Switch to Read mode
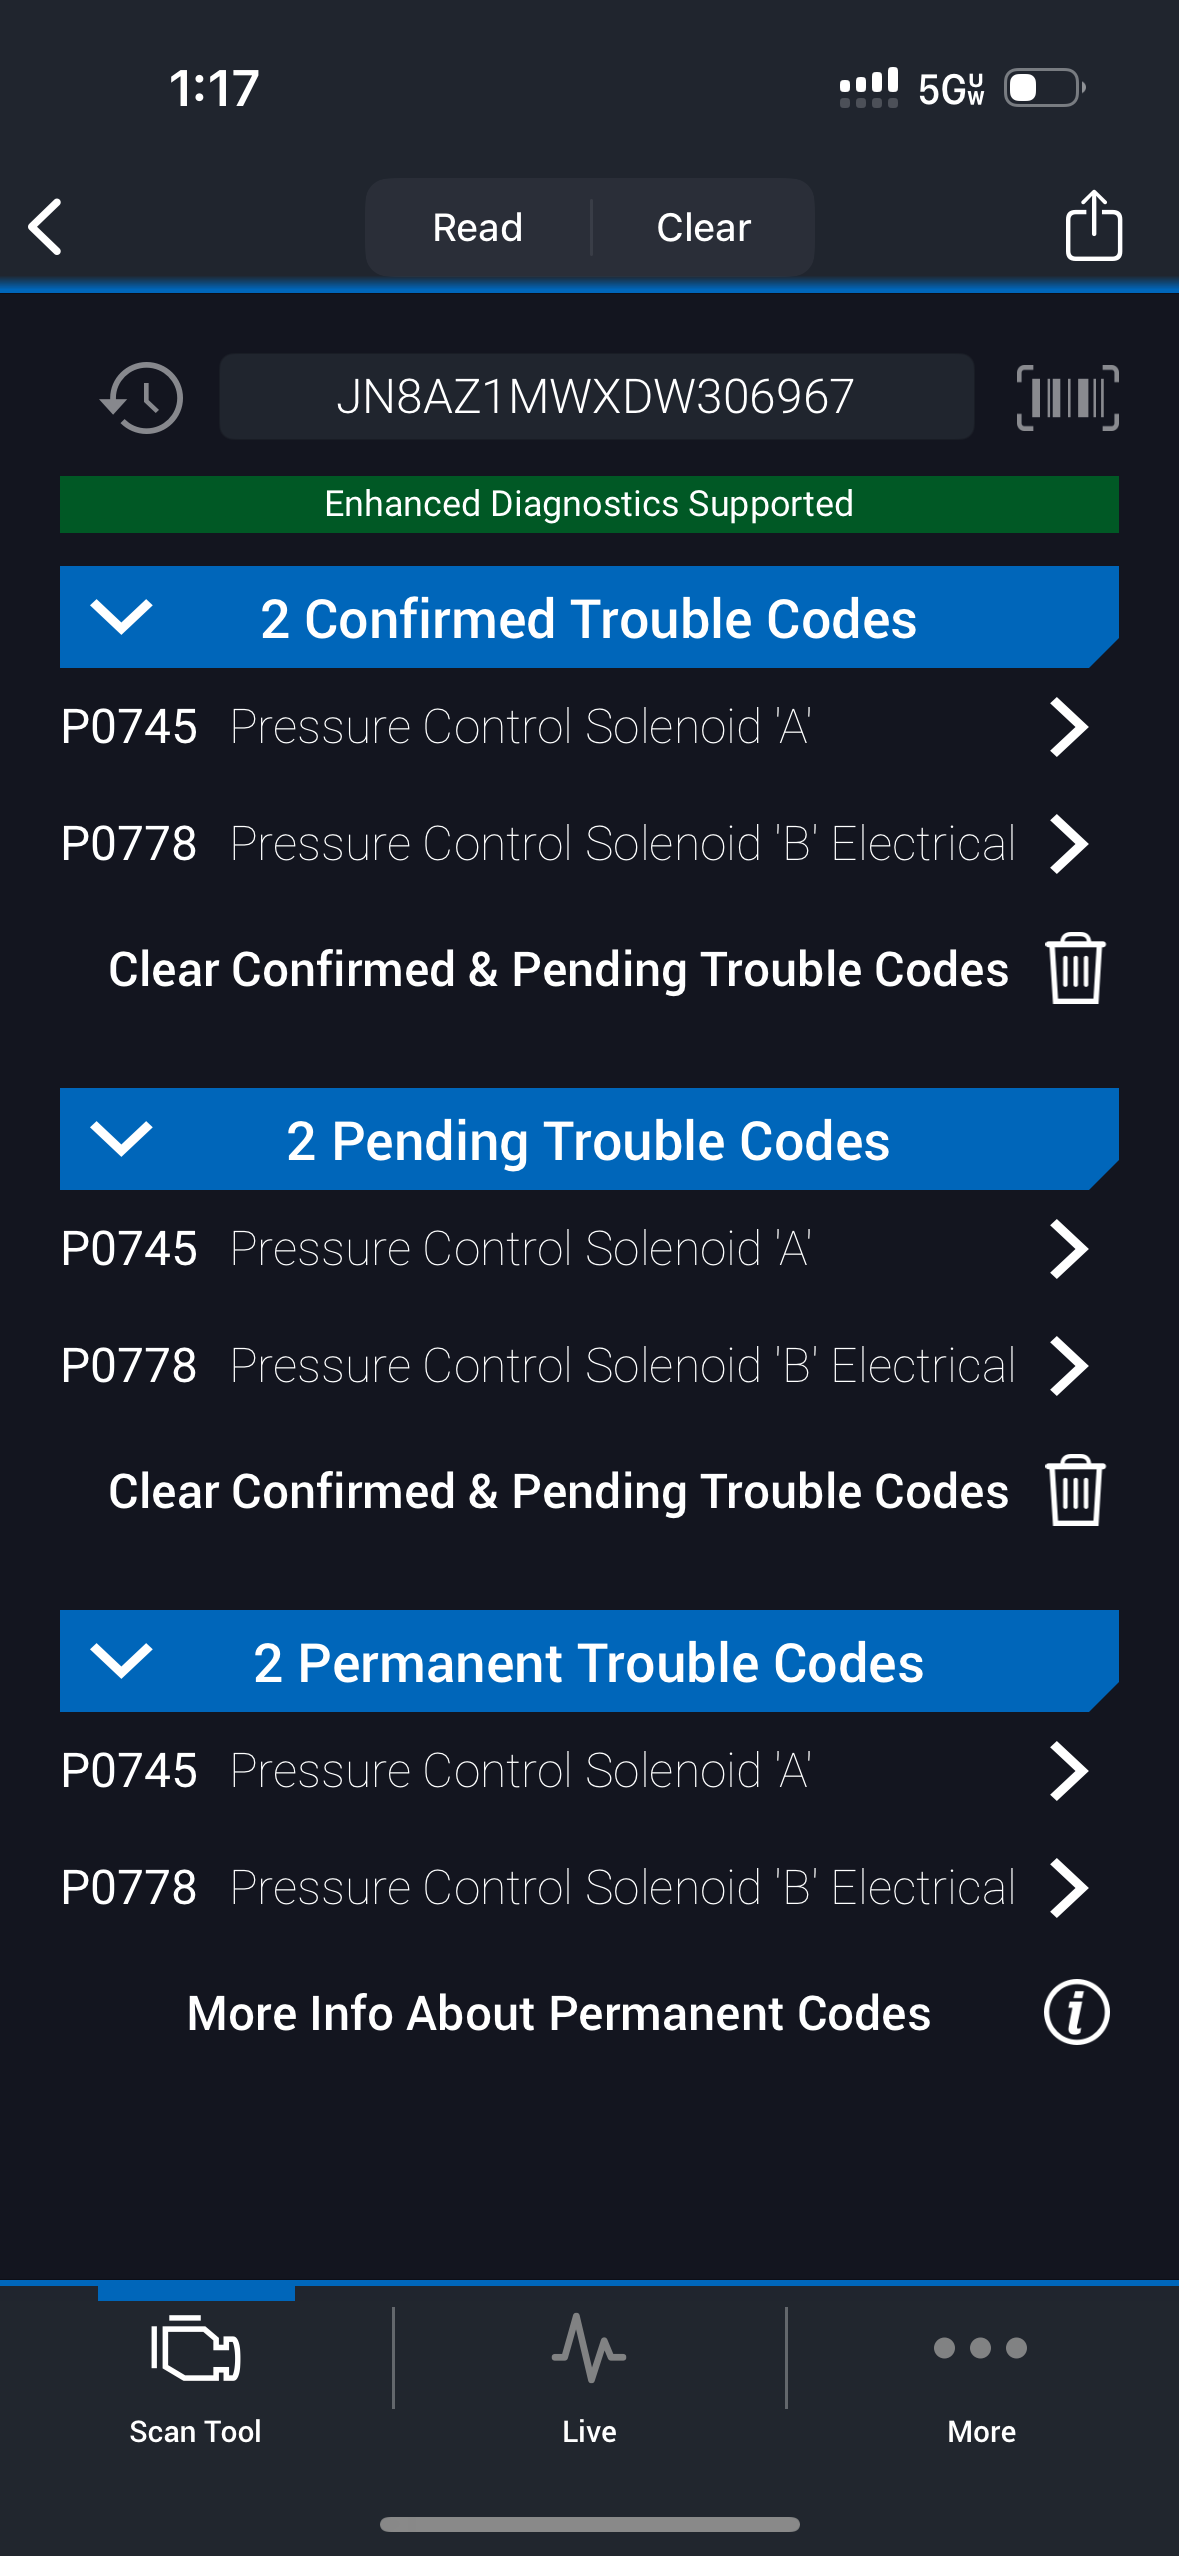Screen dimensions: 1179x2556 tap(478, 228)
